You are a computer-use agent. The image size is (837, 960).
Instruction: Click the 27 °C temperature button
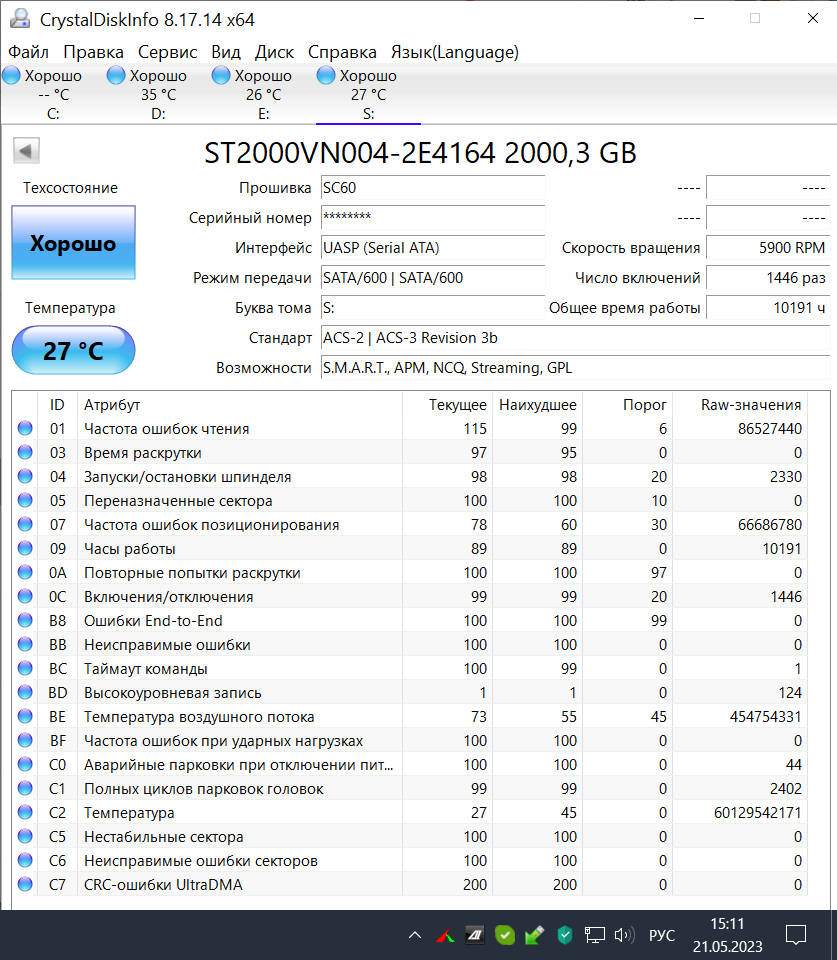pos(73,350)
